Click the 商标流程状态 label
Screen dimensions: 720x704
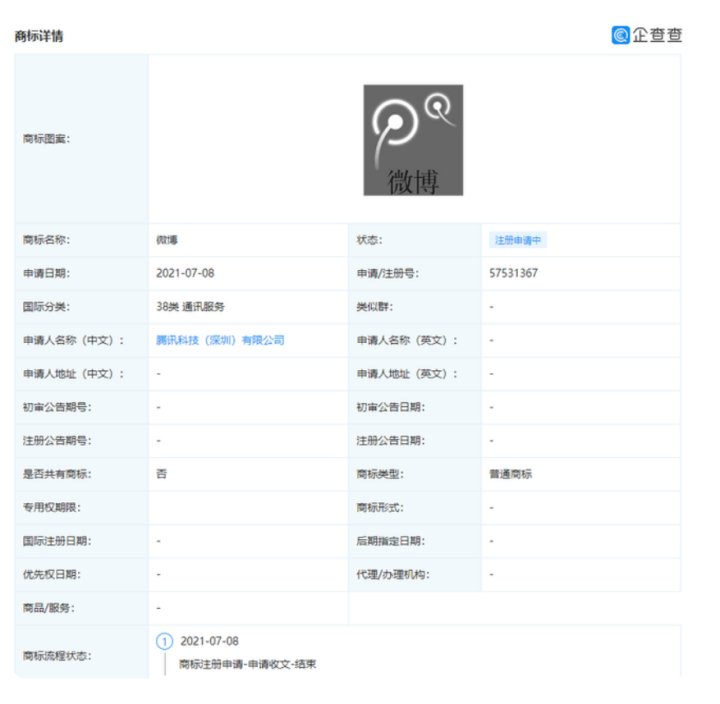click(57, 656)
